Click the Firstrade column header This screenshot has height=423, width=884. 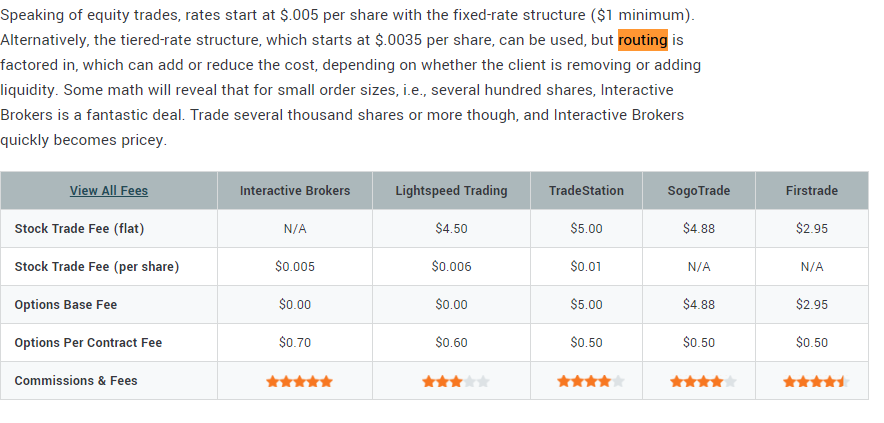pos(812,191)
